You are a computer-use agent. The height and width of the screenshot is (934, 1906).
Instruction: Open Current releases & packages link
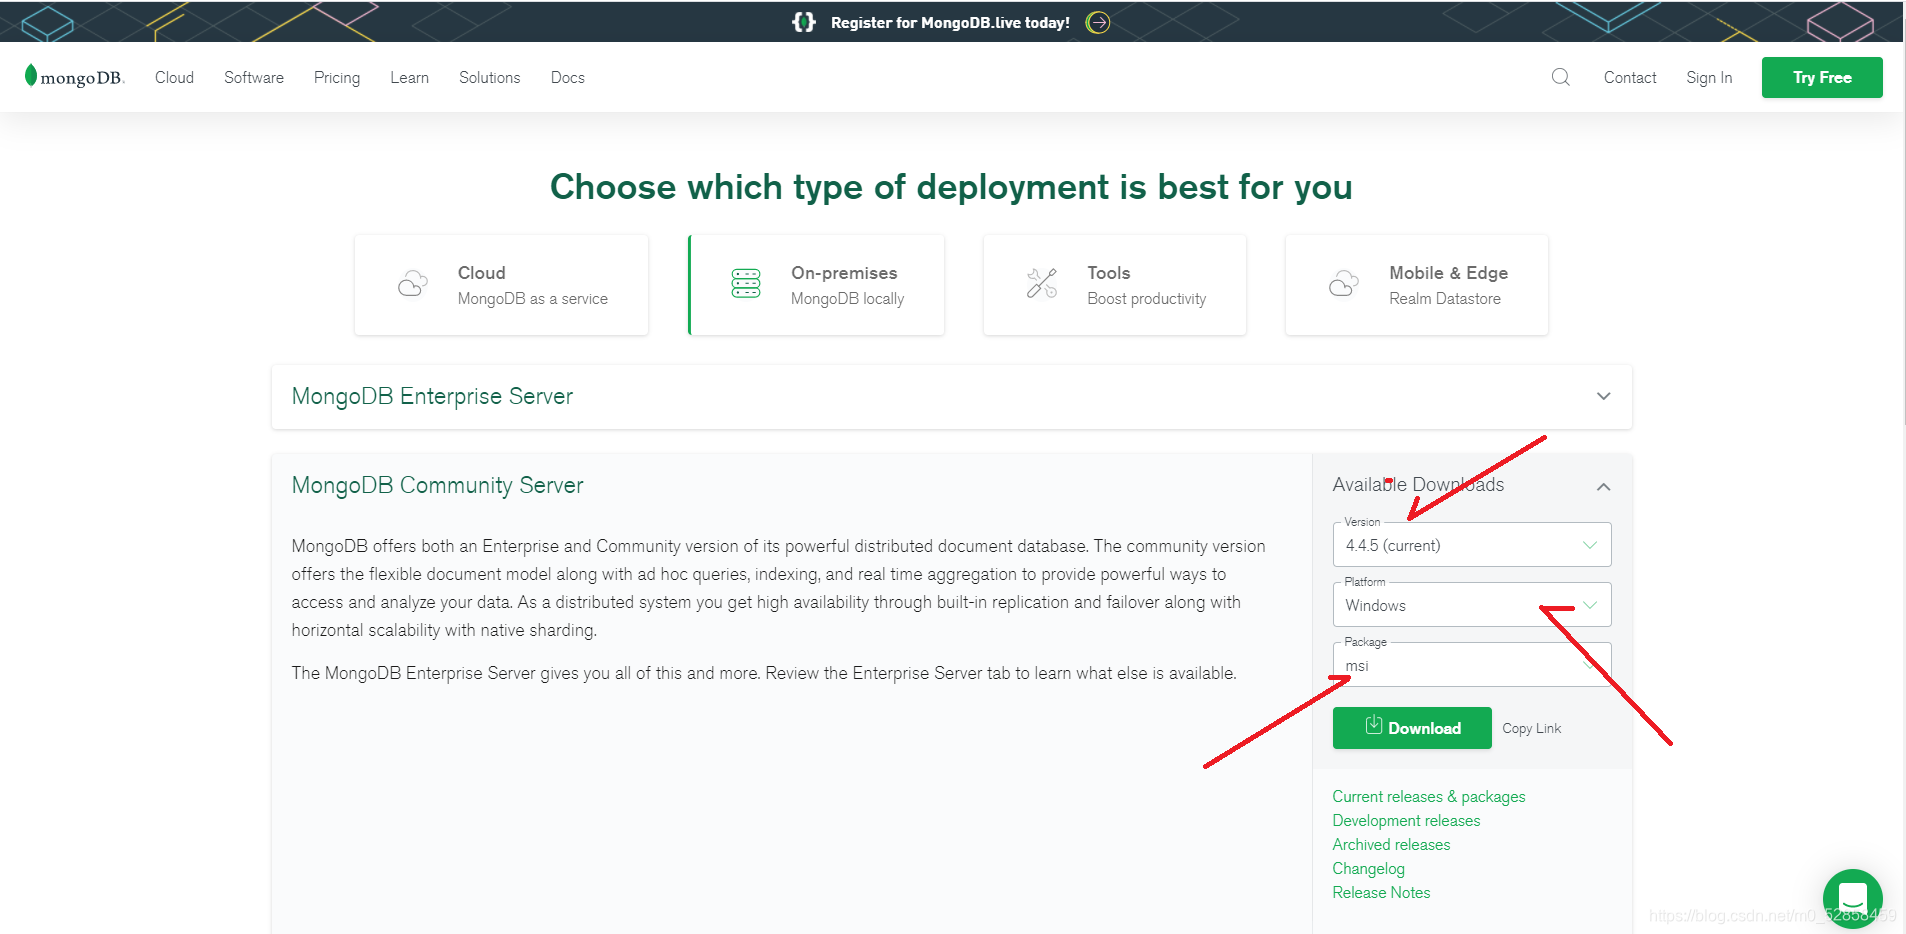(1429, 796)
